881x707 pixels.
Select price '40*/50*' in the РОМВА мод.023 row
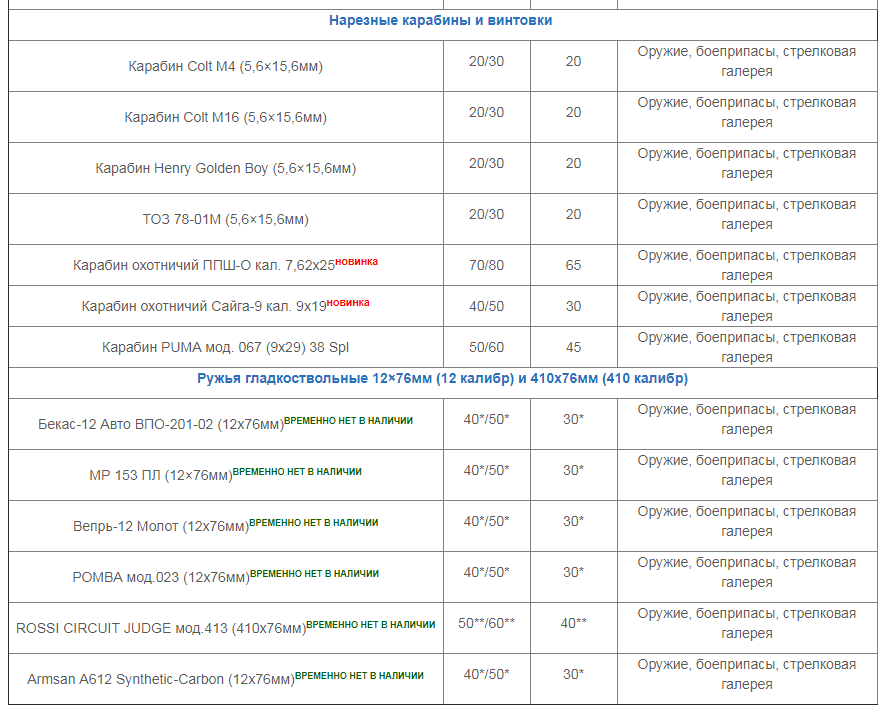[487, 572]
